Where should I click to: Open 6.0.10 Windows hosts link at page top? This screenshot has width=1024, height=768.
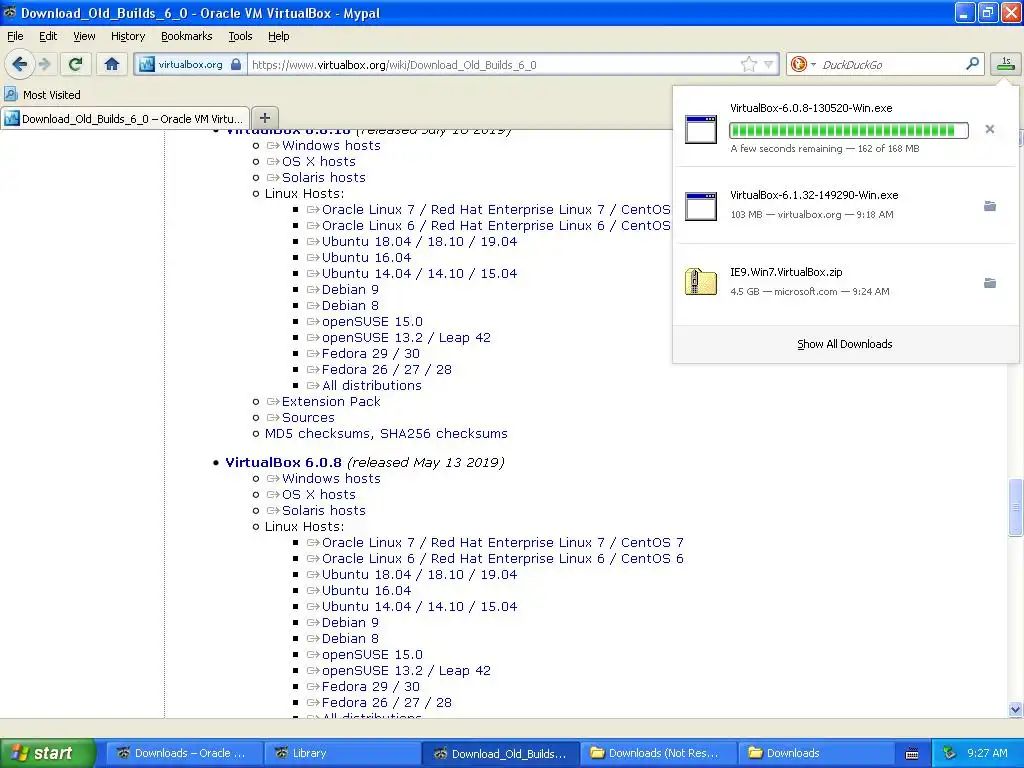[x=331, y=145]
